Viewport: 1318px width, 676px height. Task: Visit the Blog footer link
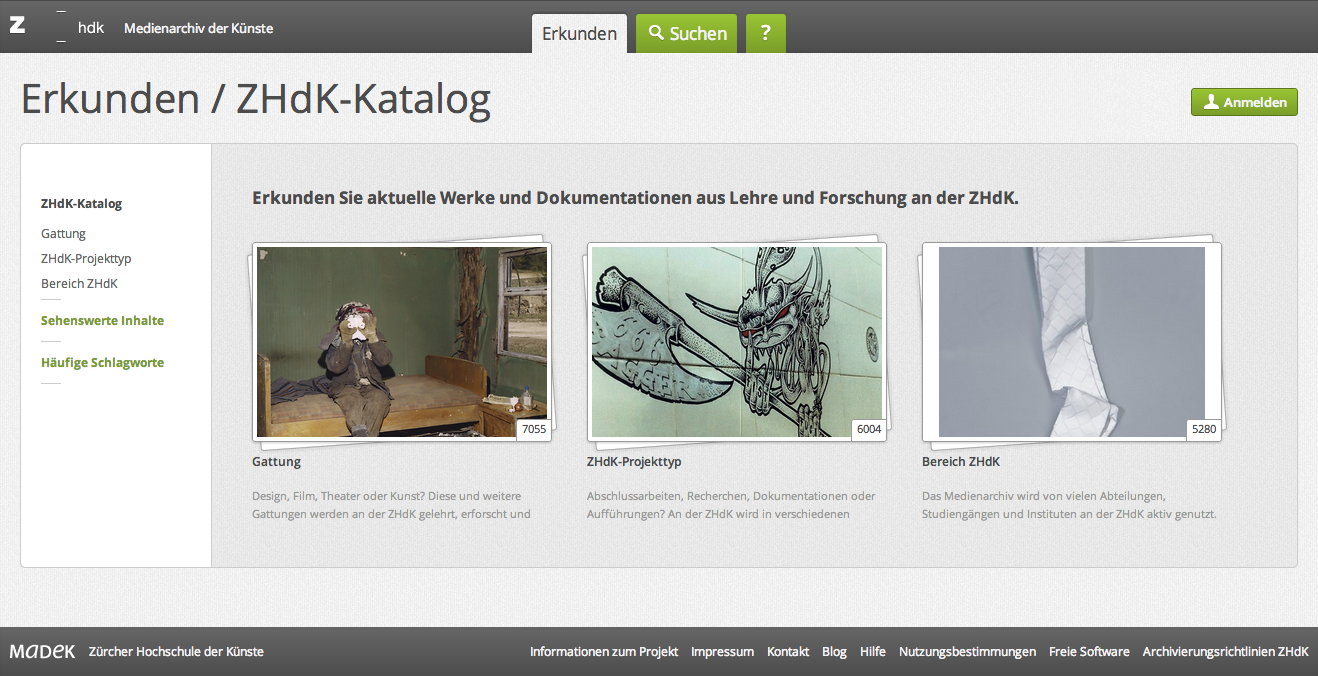(x=834, y=652)
